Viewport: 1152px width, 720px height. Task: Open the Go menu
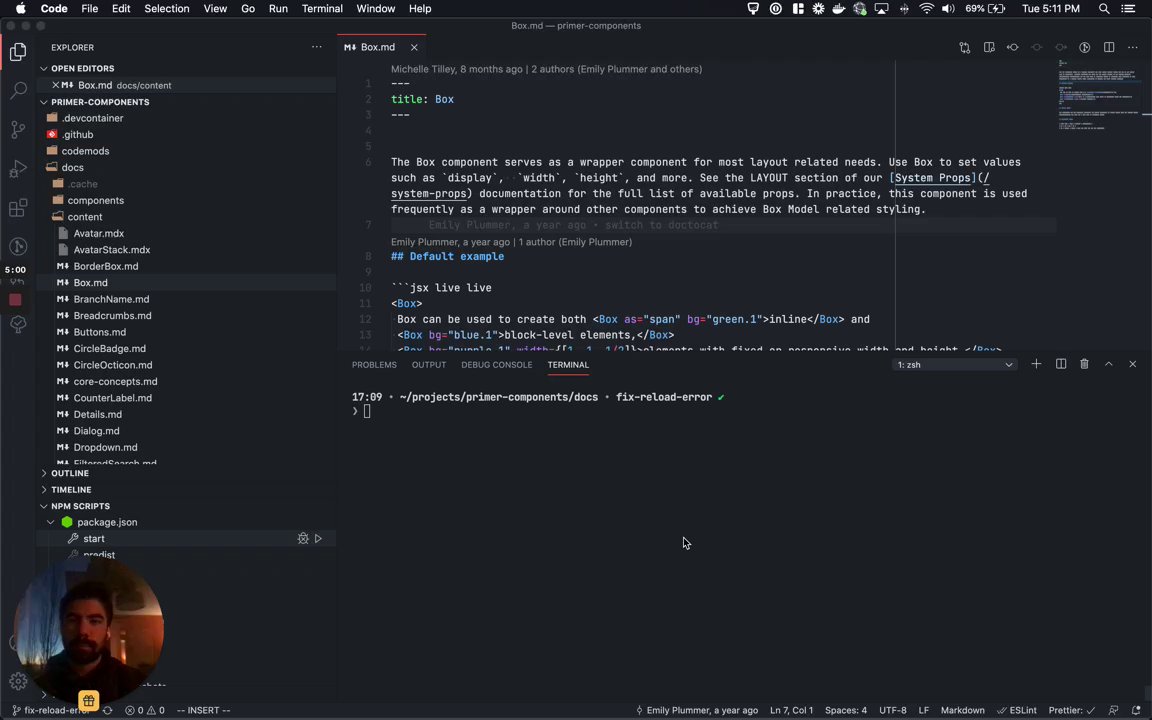pos(248,9)
